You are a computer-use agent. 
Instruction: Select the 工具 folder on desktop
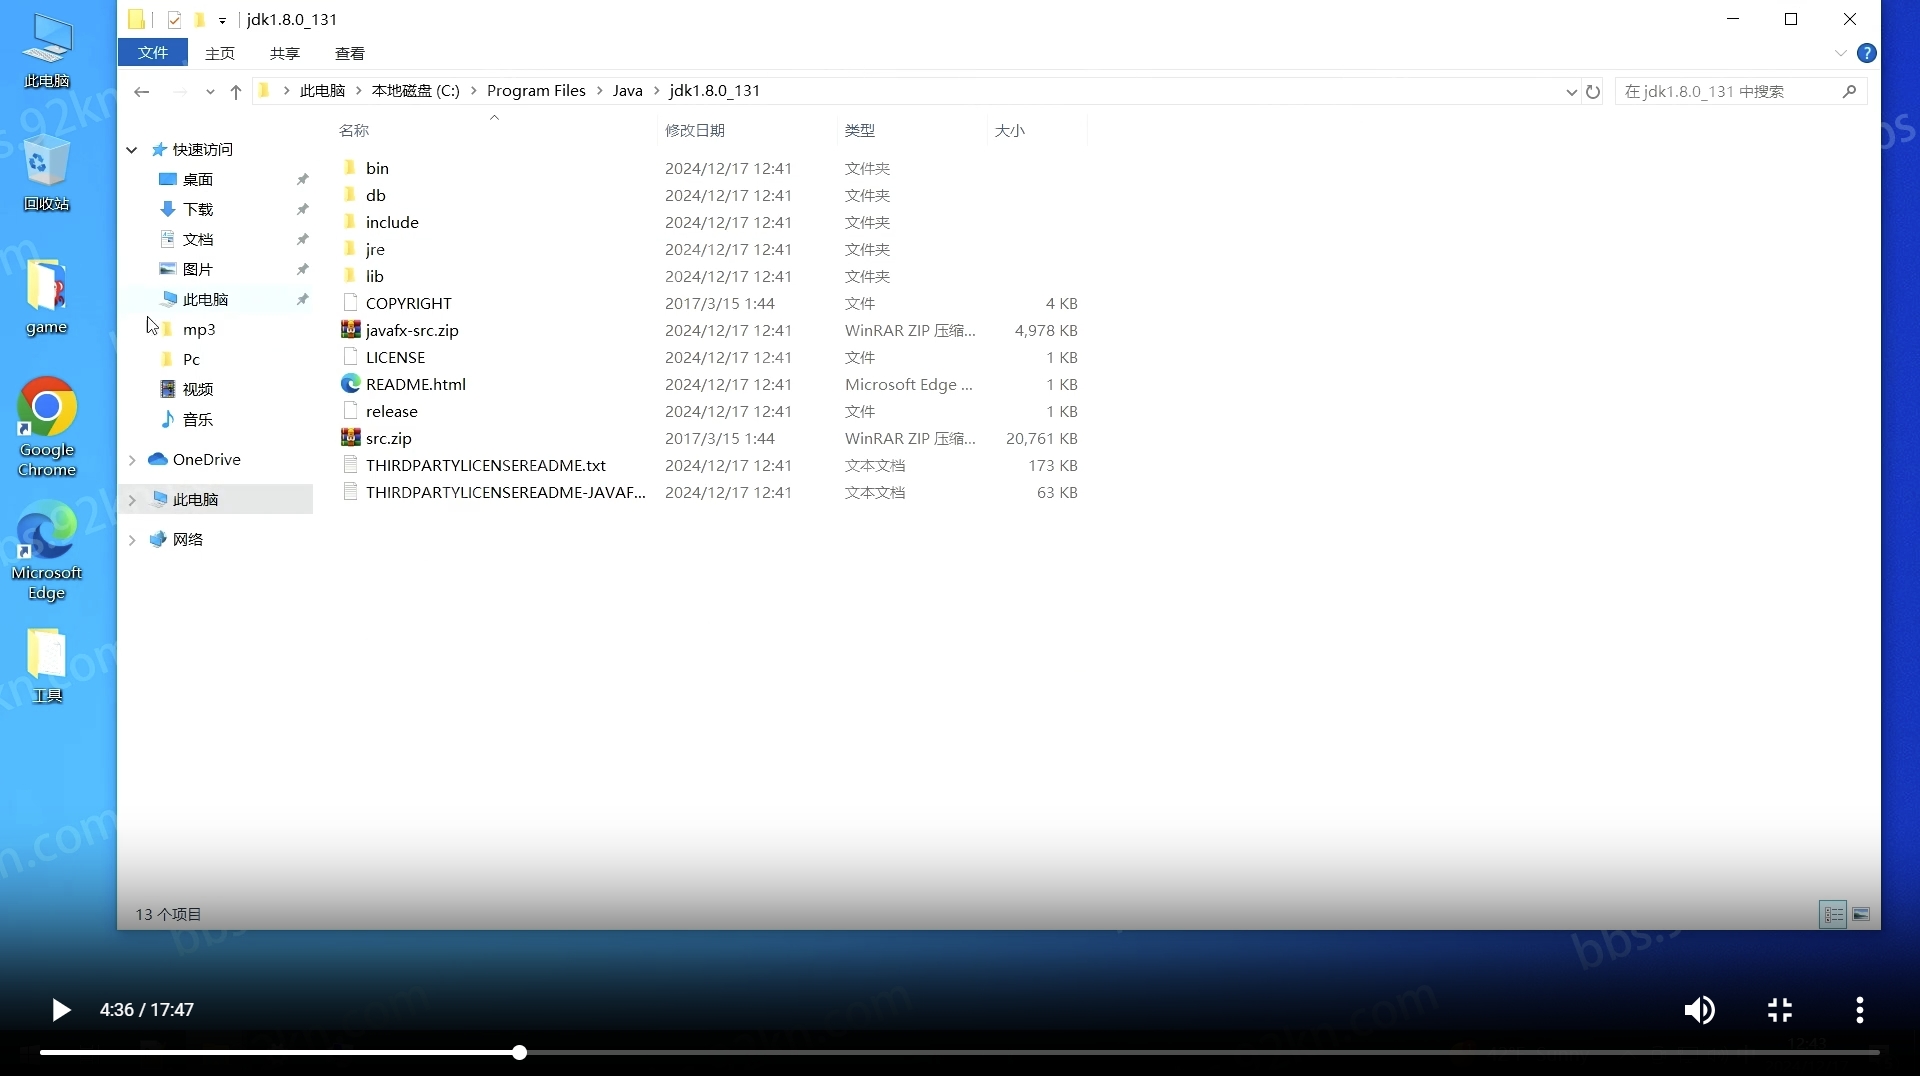46,666
